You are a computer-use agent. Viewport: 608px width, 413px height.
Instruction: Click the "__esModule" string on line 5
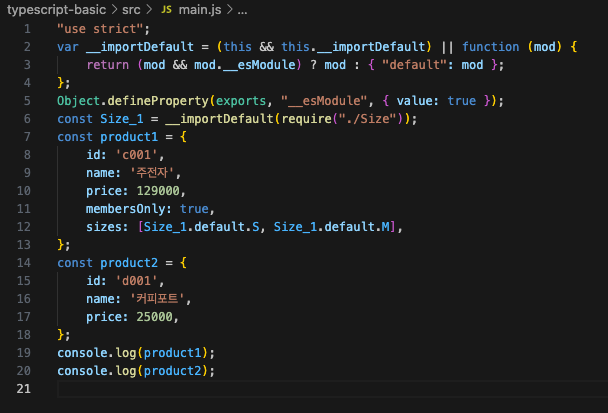[323, 101]
